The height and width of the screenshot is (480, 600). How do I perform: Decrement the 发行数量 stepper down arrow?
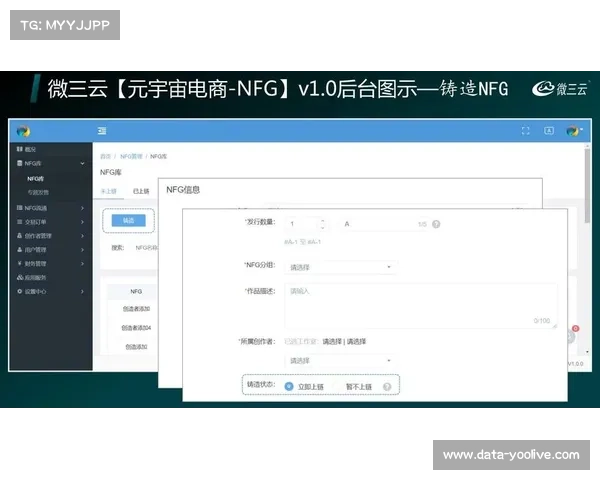tap(323, 228)
